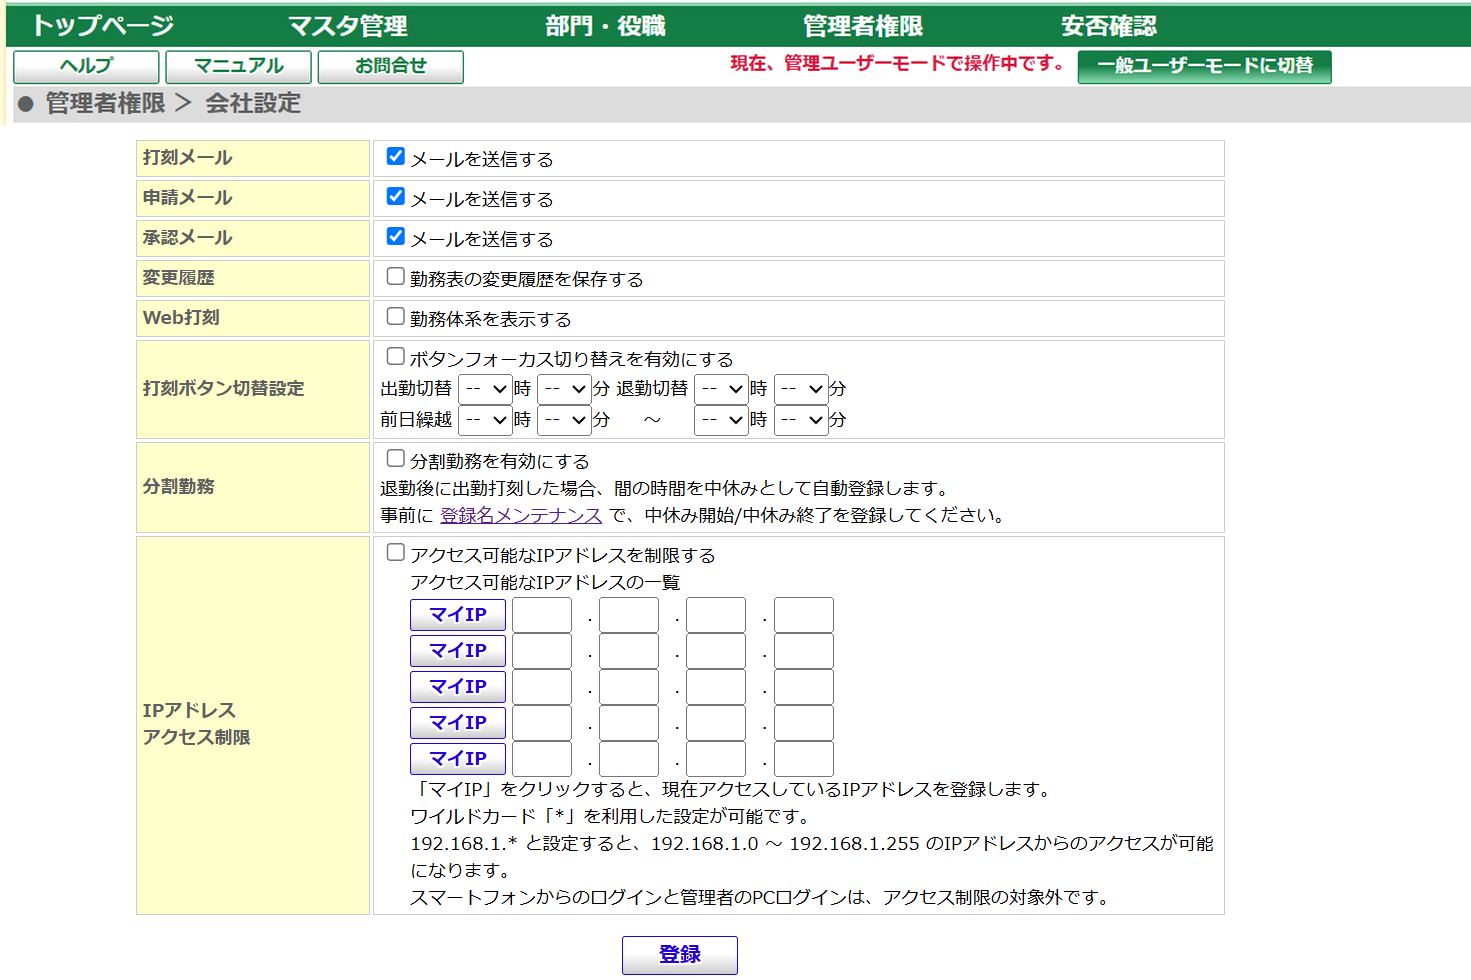Open 退勤切替 hour dropdown
The image size is (1471, 980).
[x=721, y=389]
